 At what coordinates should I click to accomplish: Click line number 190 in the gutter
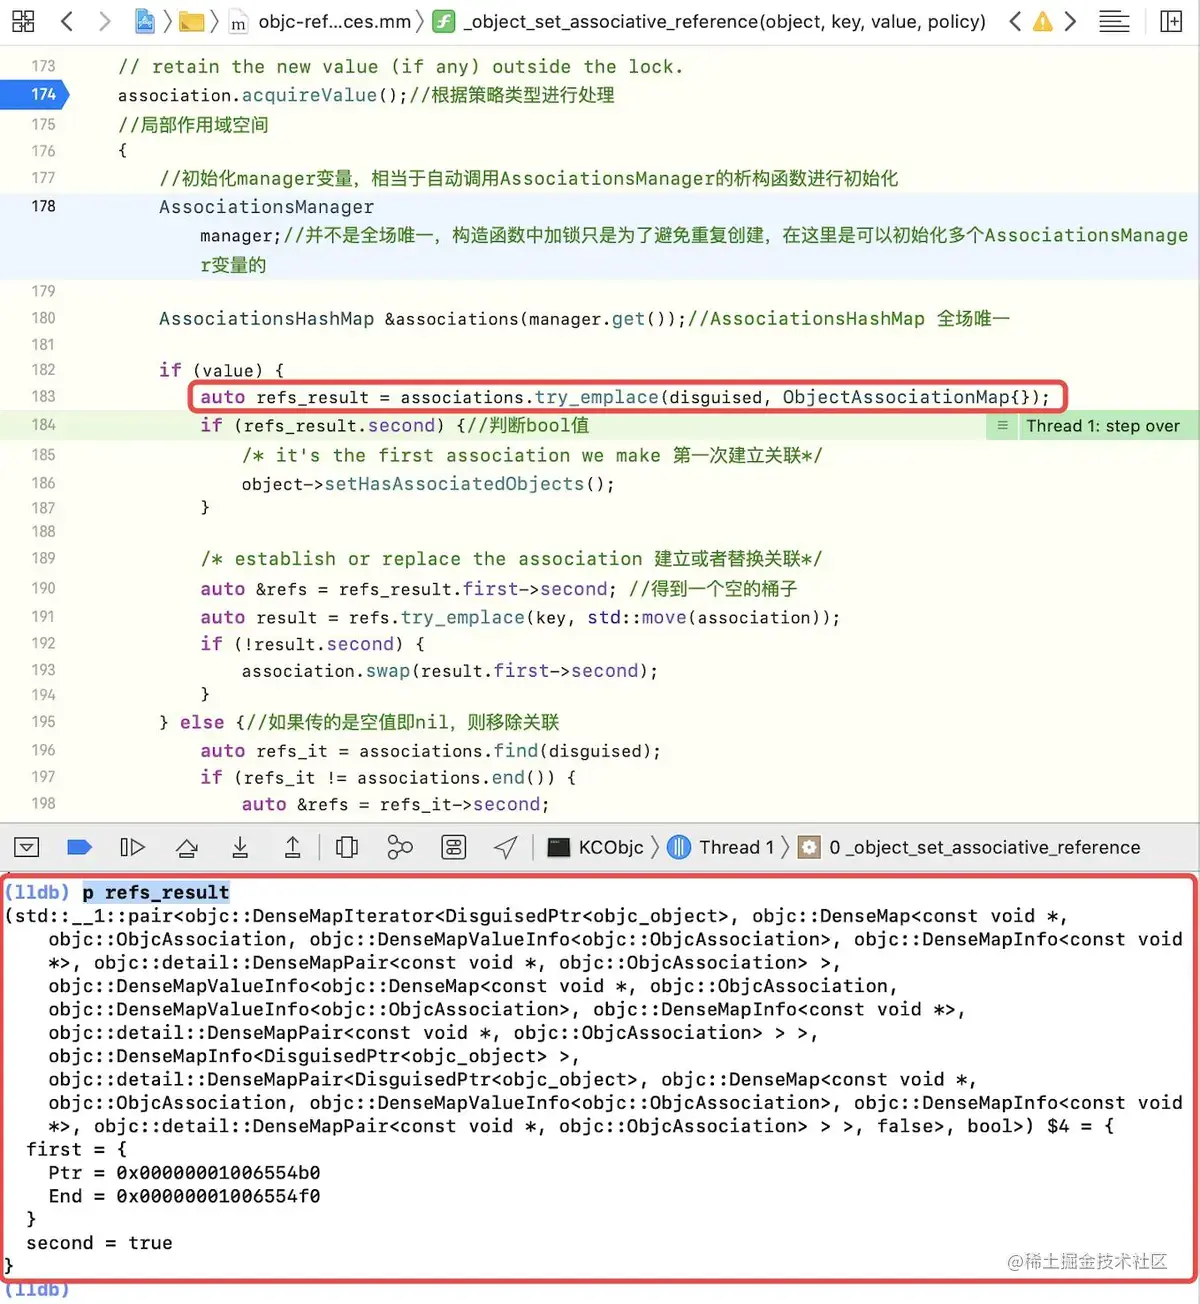tap(43, 588)
